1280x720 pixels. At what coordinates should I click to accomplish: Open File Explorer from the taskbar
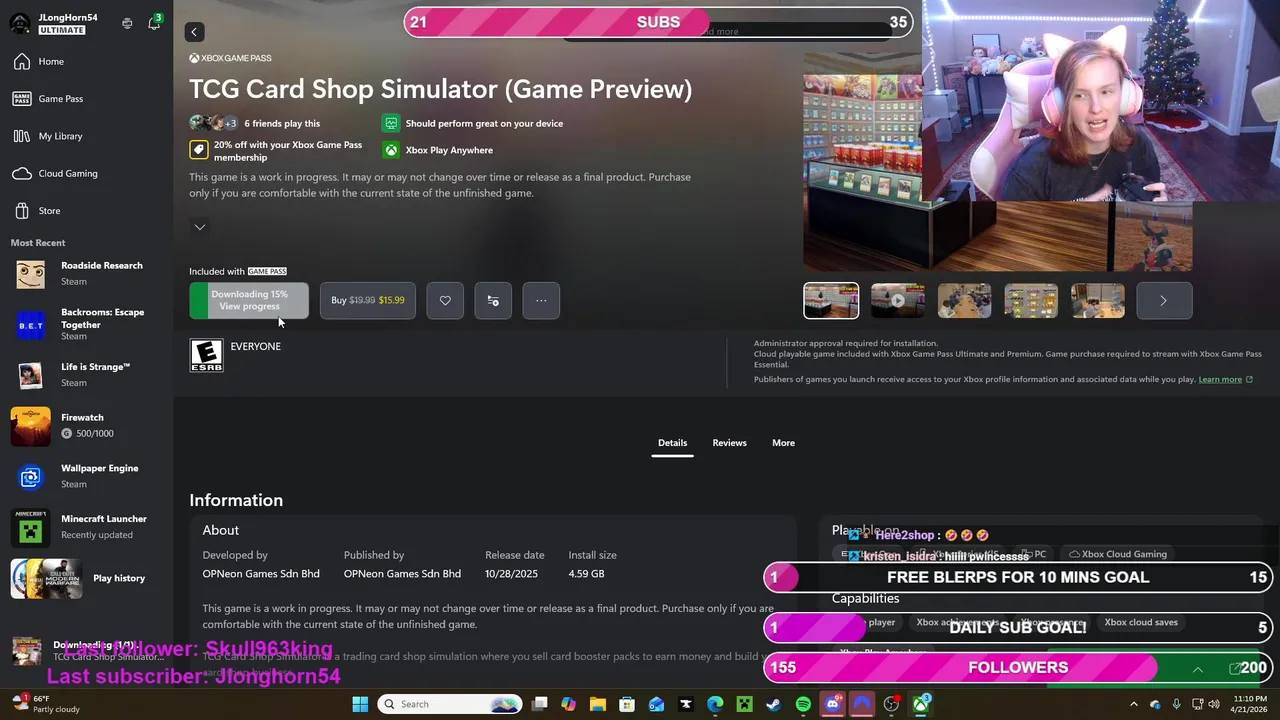click(598, 704)
